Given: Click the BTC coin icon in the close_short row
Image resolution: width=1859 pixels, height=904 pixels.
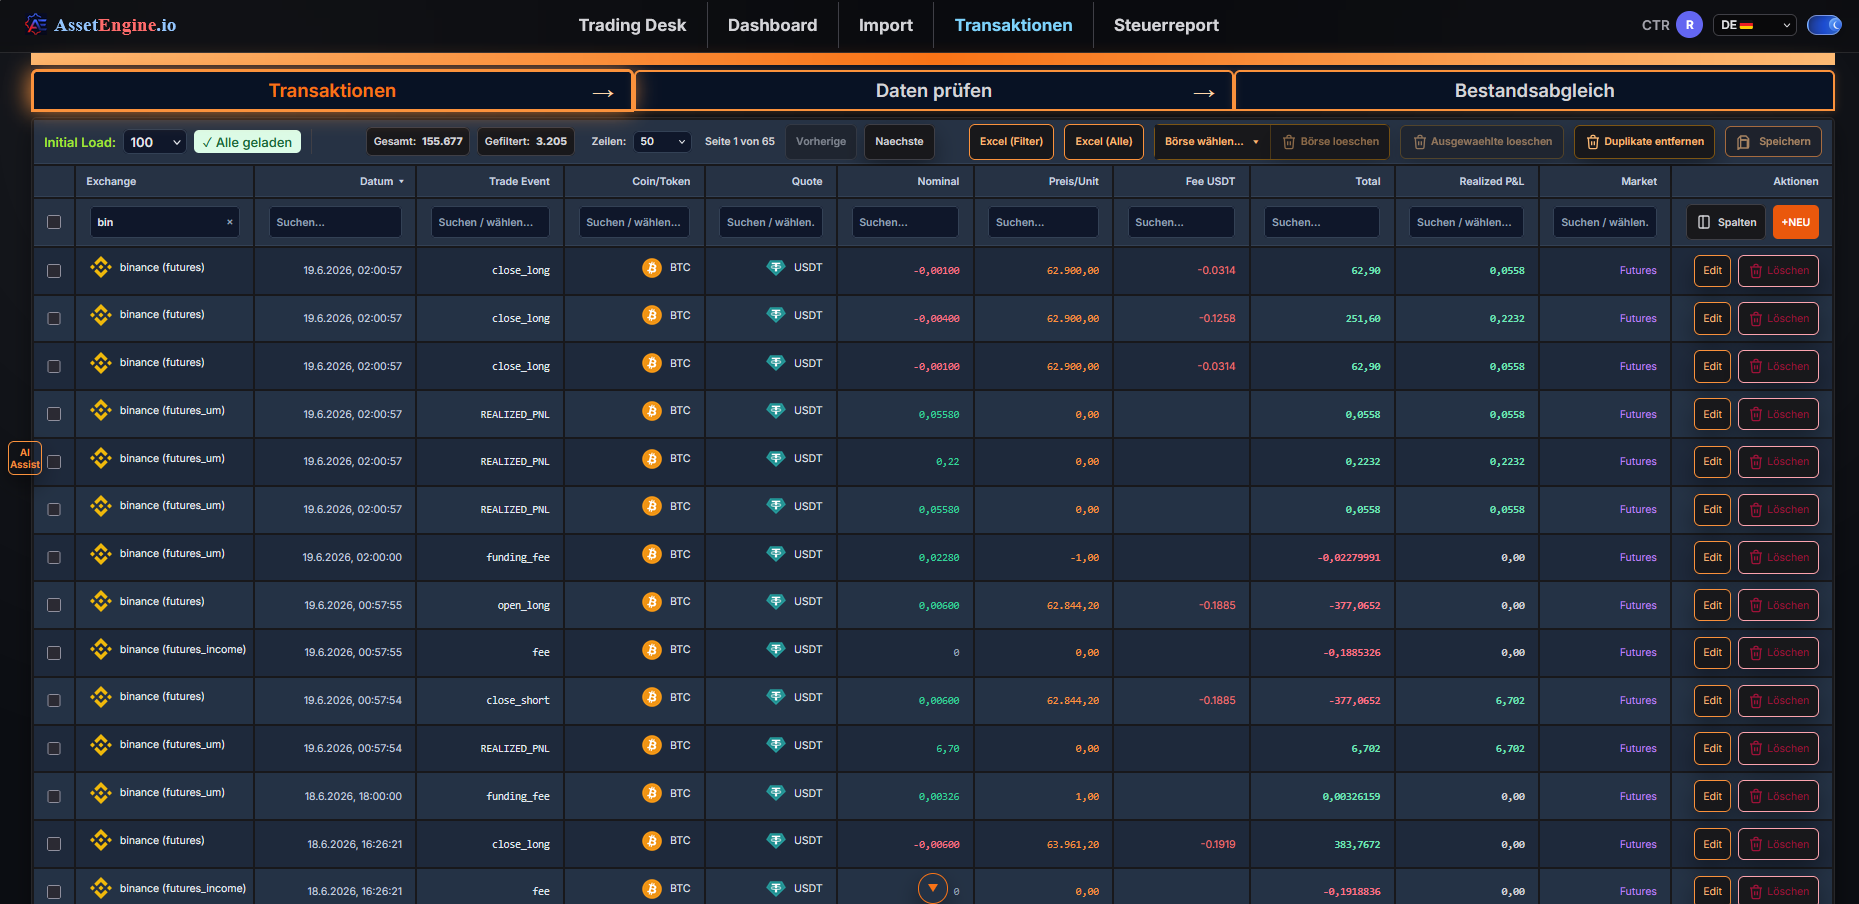Looking at the screenshot, I should coord(652,697).
